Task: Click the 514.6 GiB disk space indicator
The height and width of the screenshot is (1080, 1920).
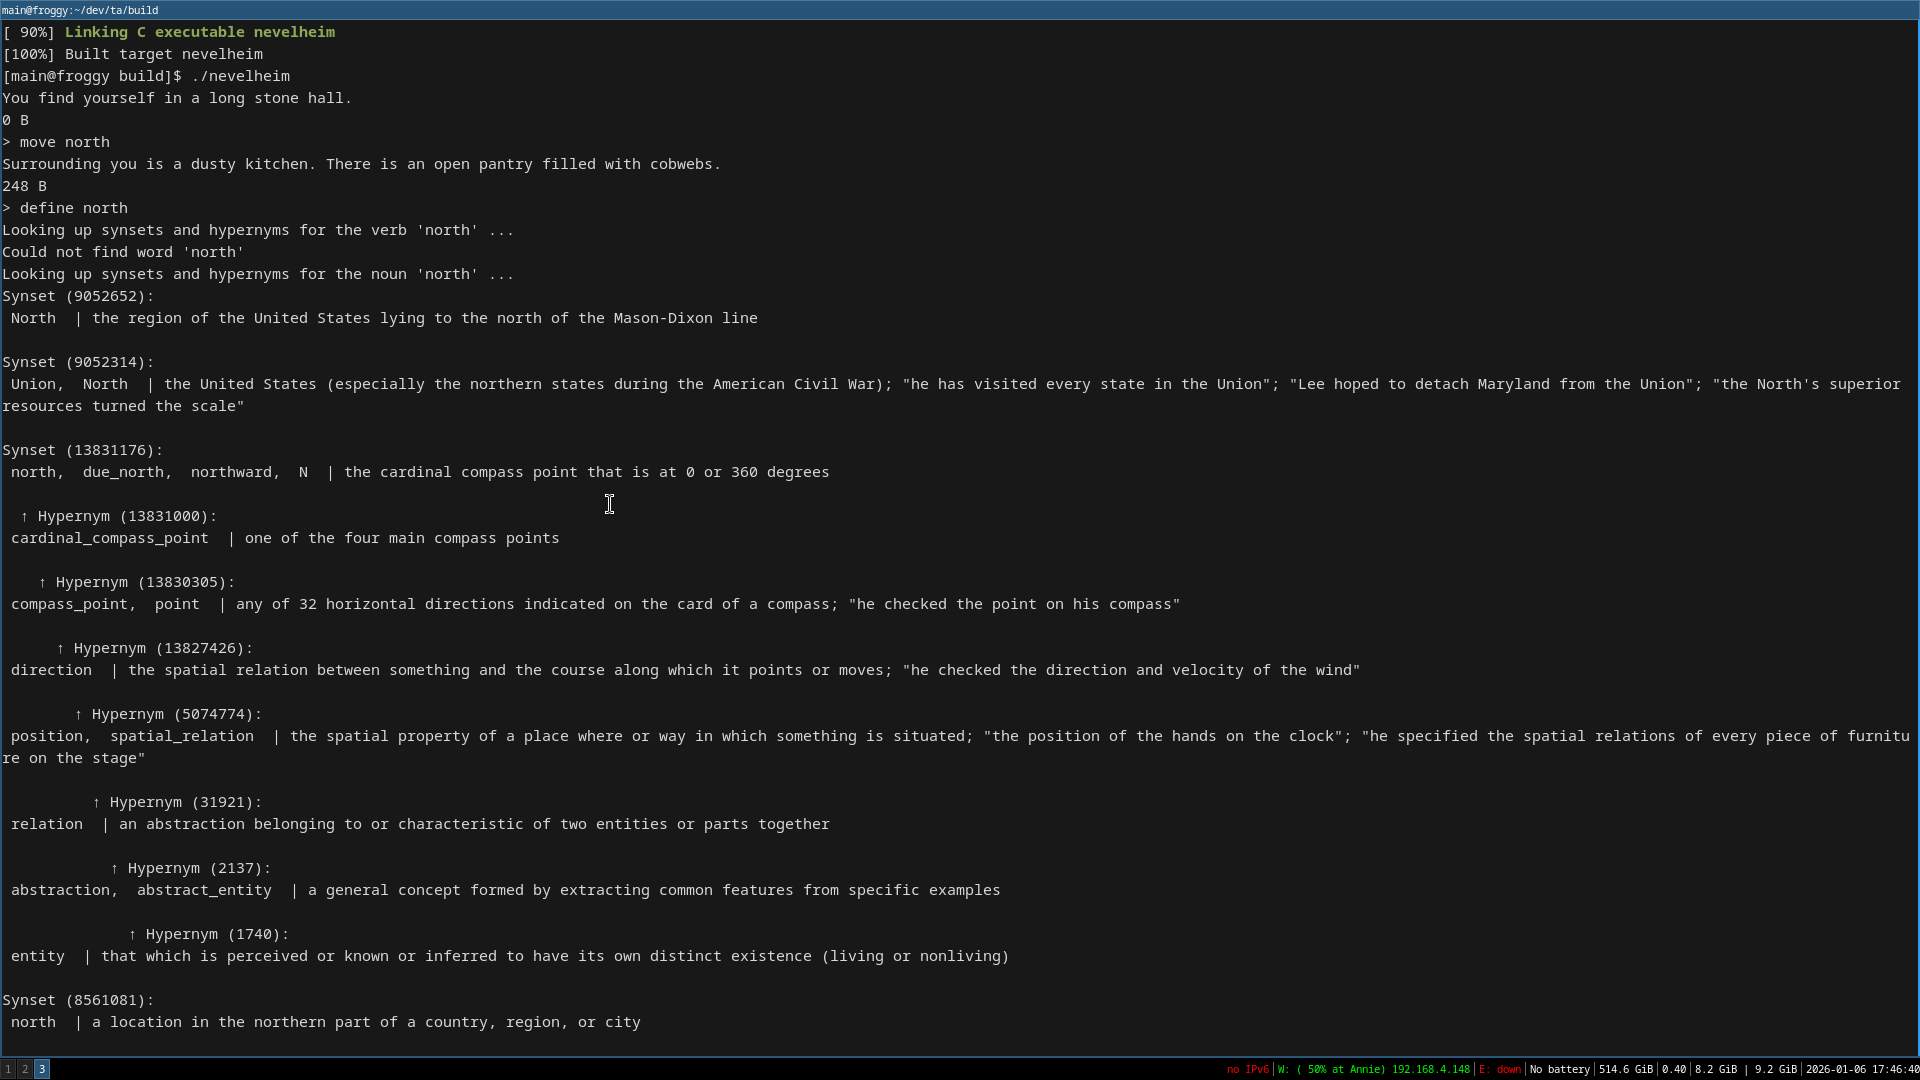Action: click(x=1625, y=1069)
